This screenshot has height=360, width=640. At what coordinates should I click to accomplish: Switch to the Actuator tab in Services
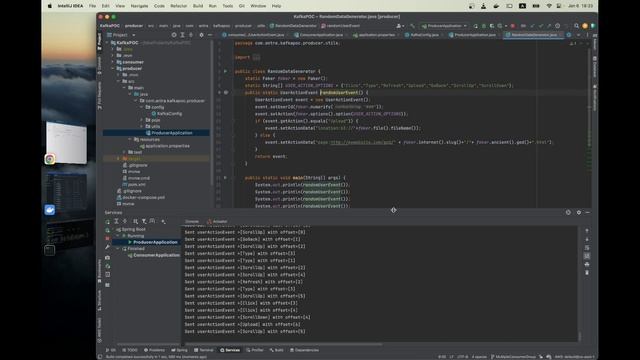tap(218, 222)
